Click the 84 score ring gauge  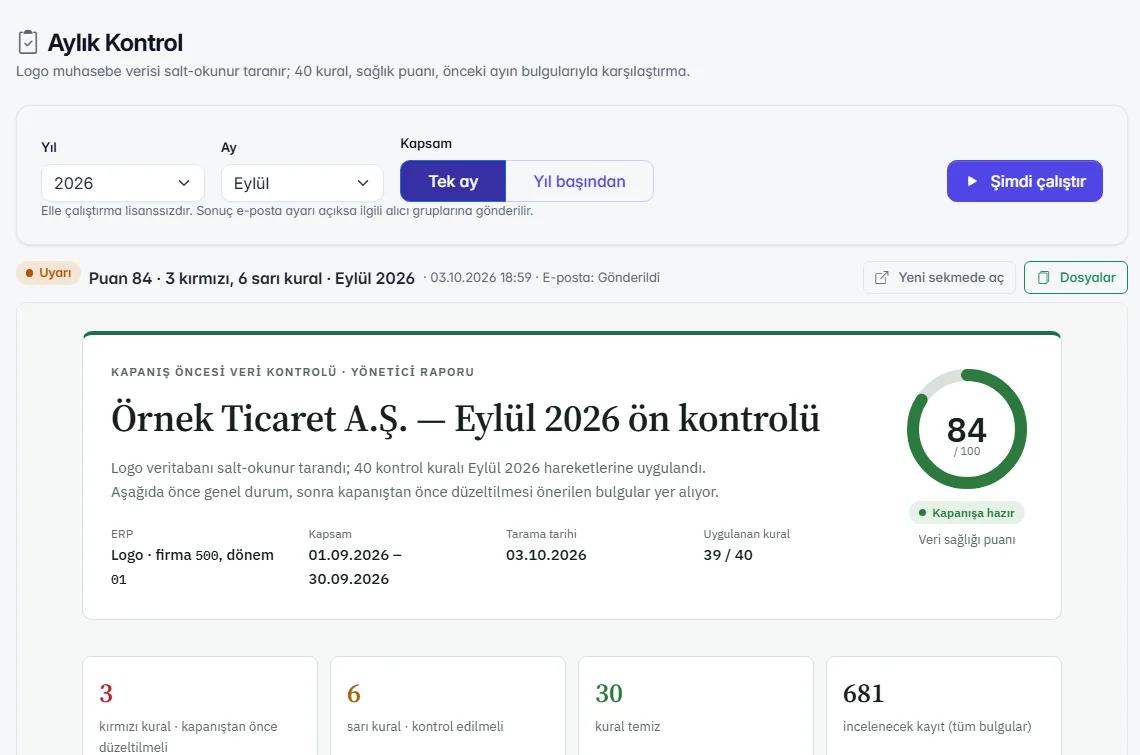coord(967,429)
